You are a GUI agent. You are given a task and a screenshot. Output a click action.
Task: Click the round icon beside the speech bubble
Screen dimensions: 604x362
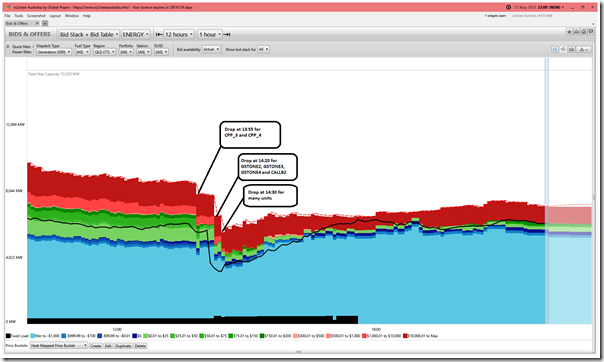pyautogui.click(x=584, y=32)
